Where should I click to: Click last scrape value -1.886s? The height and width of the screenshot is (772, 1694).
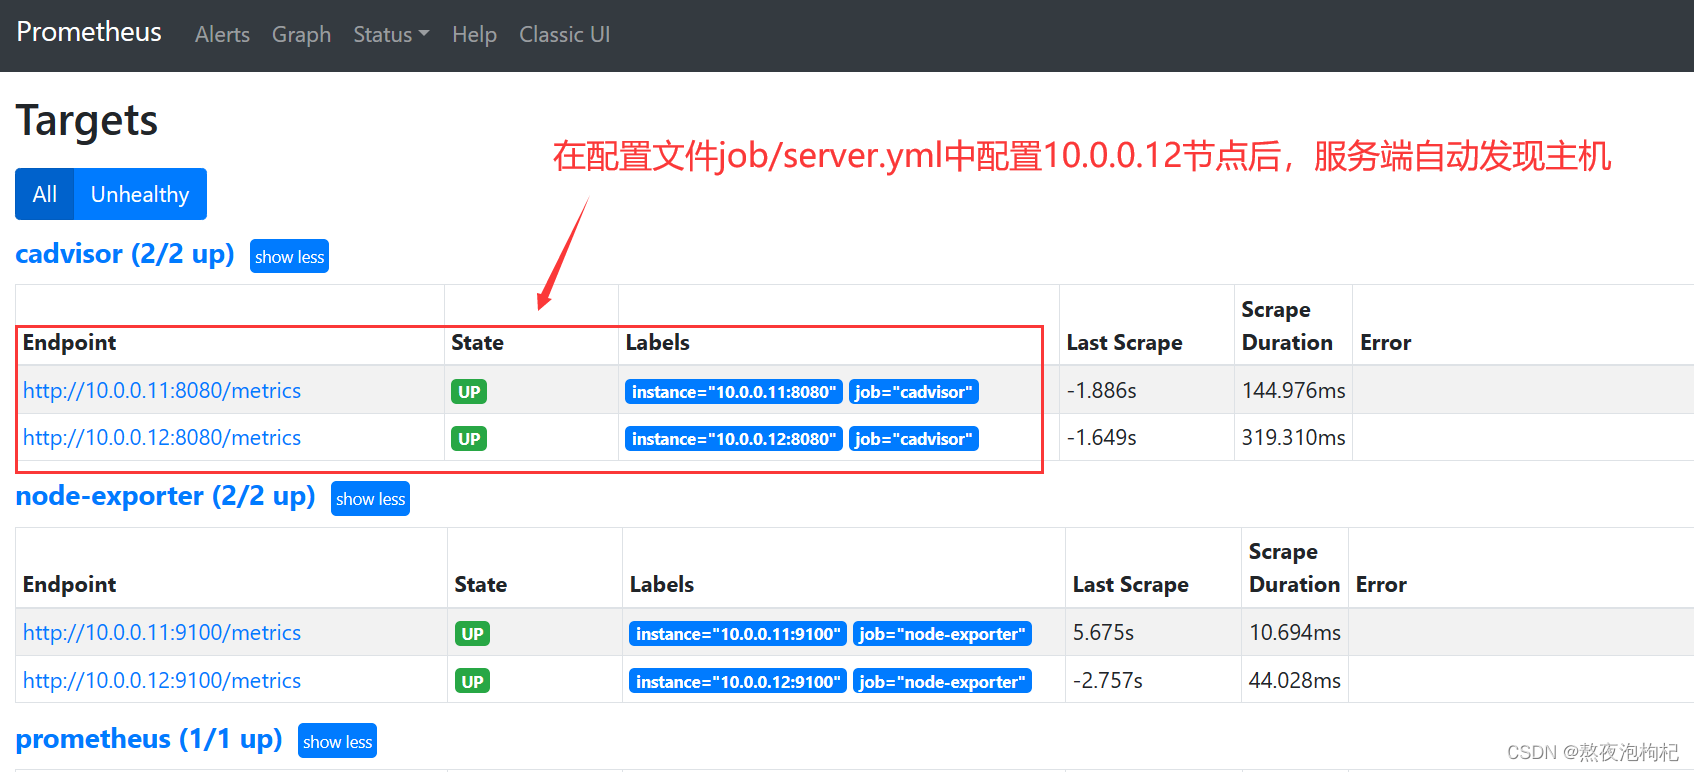tap(1101, 391)
